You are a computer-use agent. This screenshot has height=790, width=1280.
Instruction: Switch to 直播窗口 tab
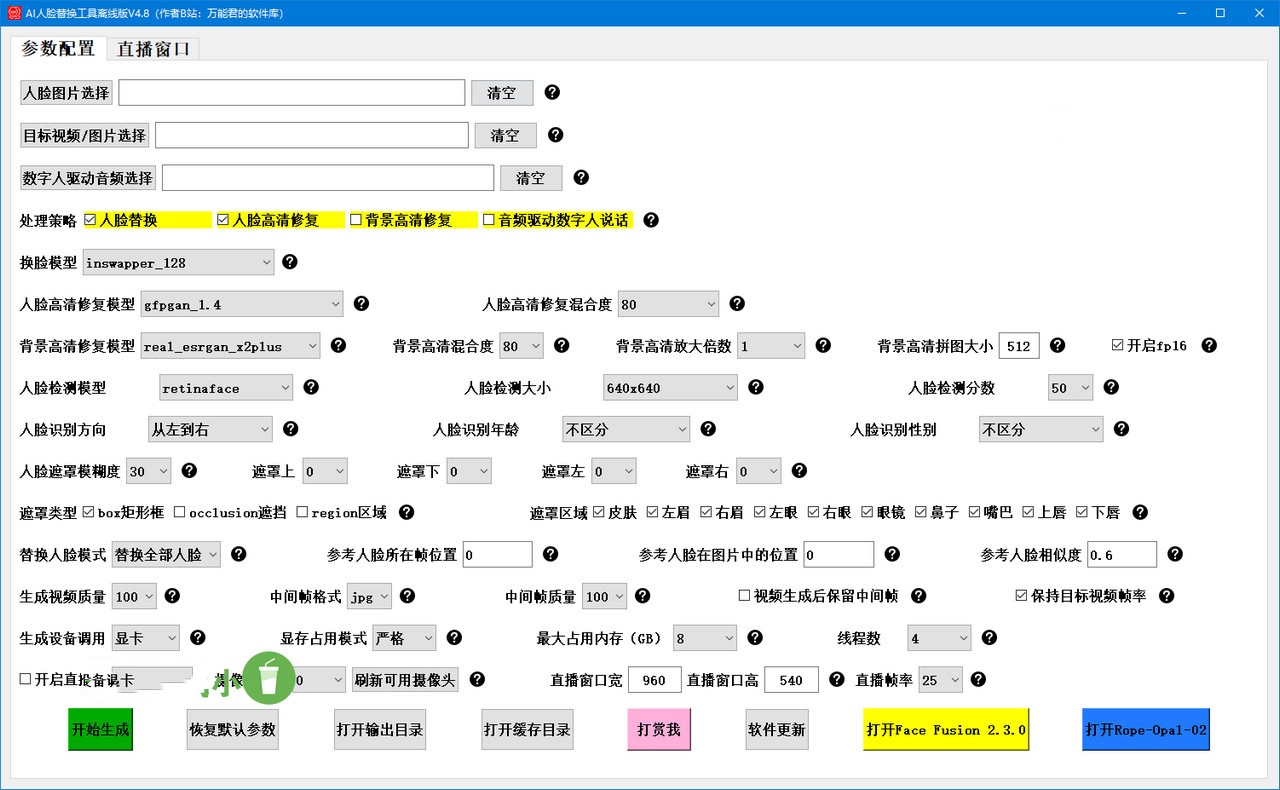[x=153, y=49]
